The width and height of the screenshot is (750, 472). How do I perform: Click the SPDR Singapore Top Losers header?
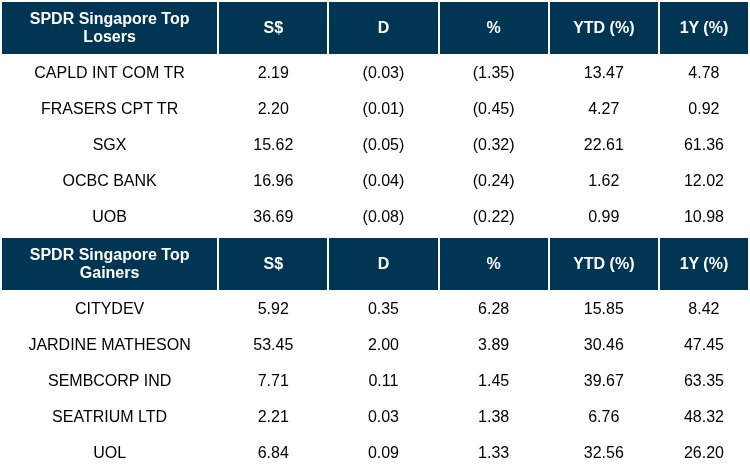pyautogui.click(x=109, y=28)
